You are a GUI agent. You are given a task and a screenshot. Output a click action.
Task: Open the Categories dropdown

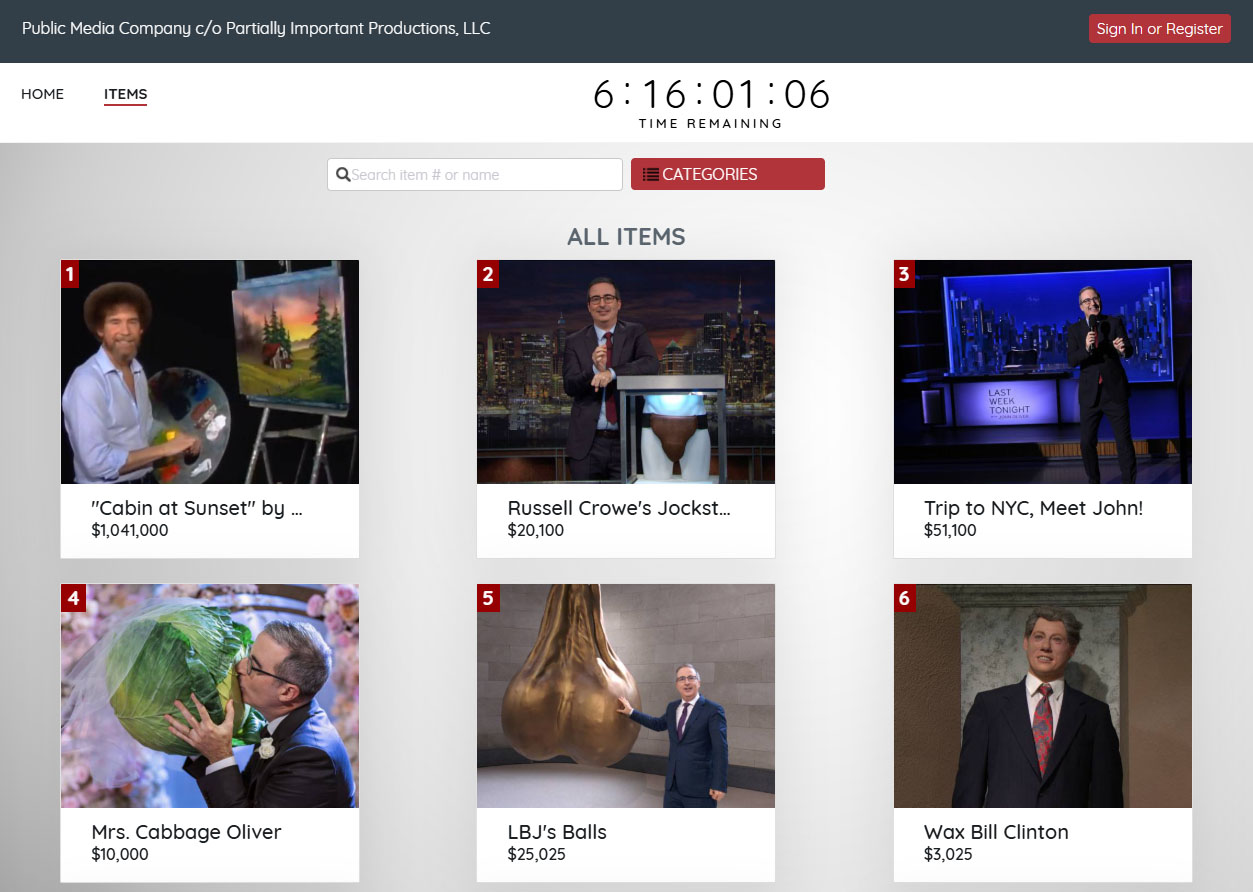[727, 174]
